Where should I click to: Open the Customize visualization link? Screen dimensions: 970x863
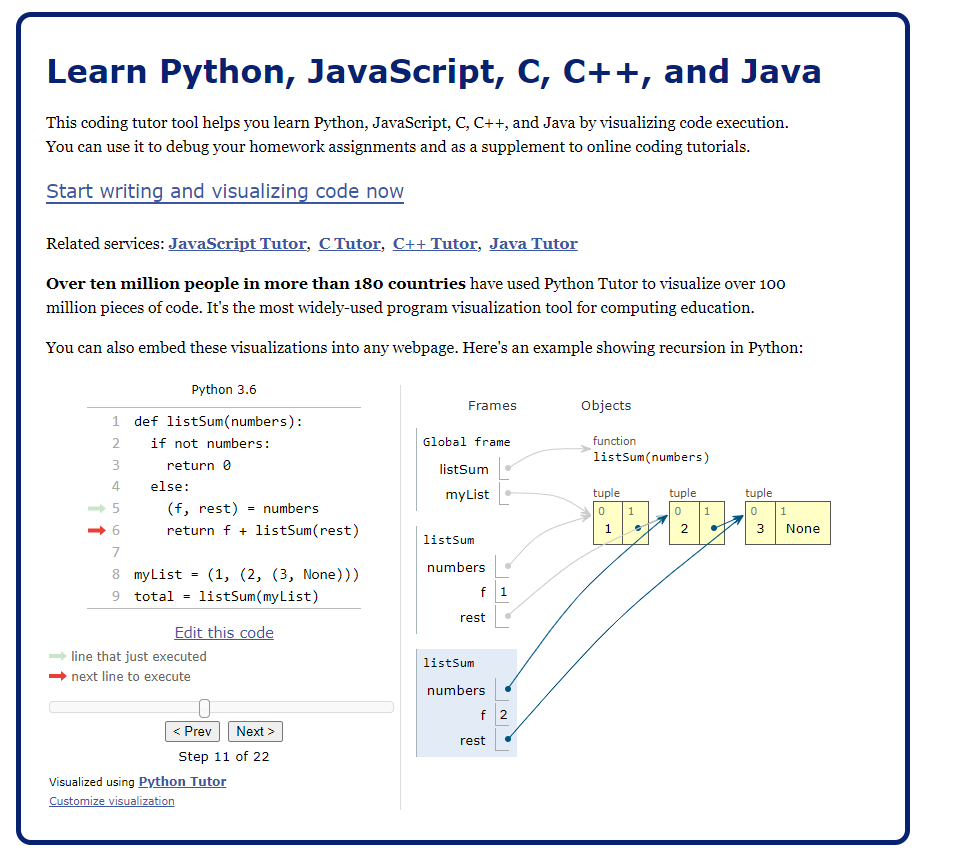point(111,801)
